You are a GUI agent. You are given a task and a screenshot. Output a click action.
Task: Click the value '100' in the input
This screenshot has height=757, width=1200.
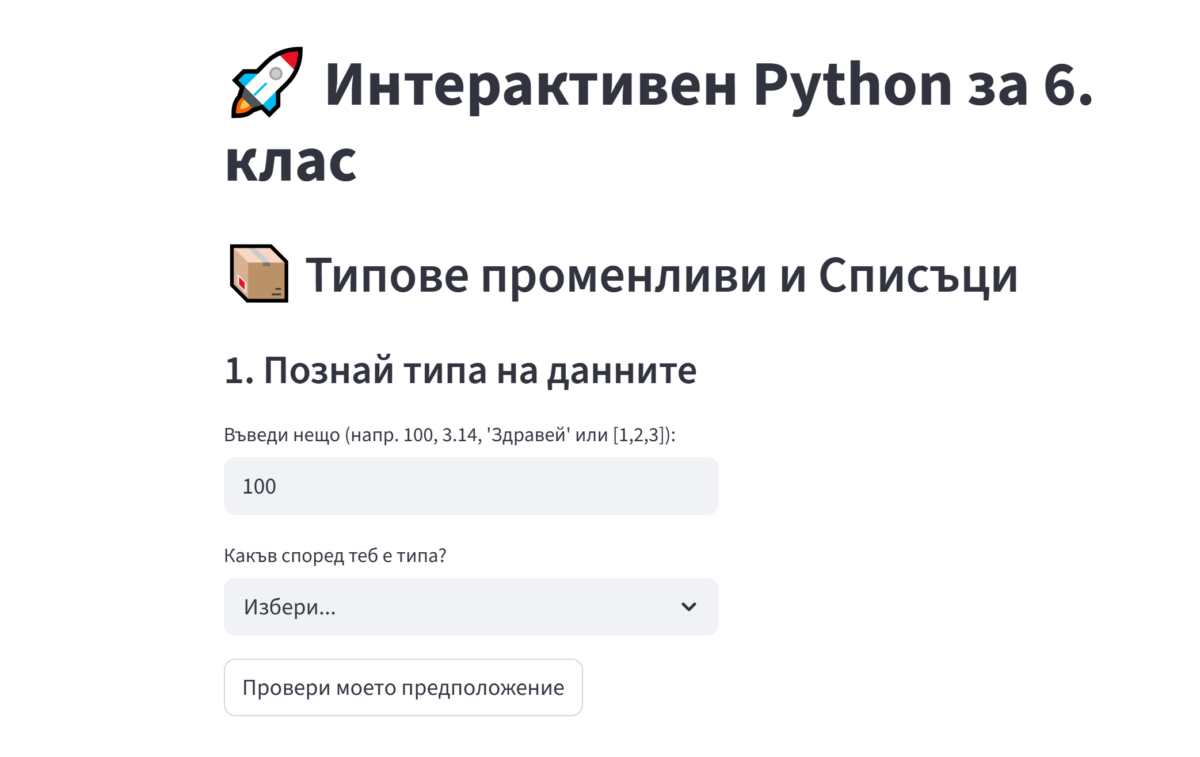pos(260,487)
